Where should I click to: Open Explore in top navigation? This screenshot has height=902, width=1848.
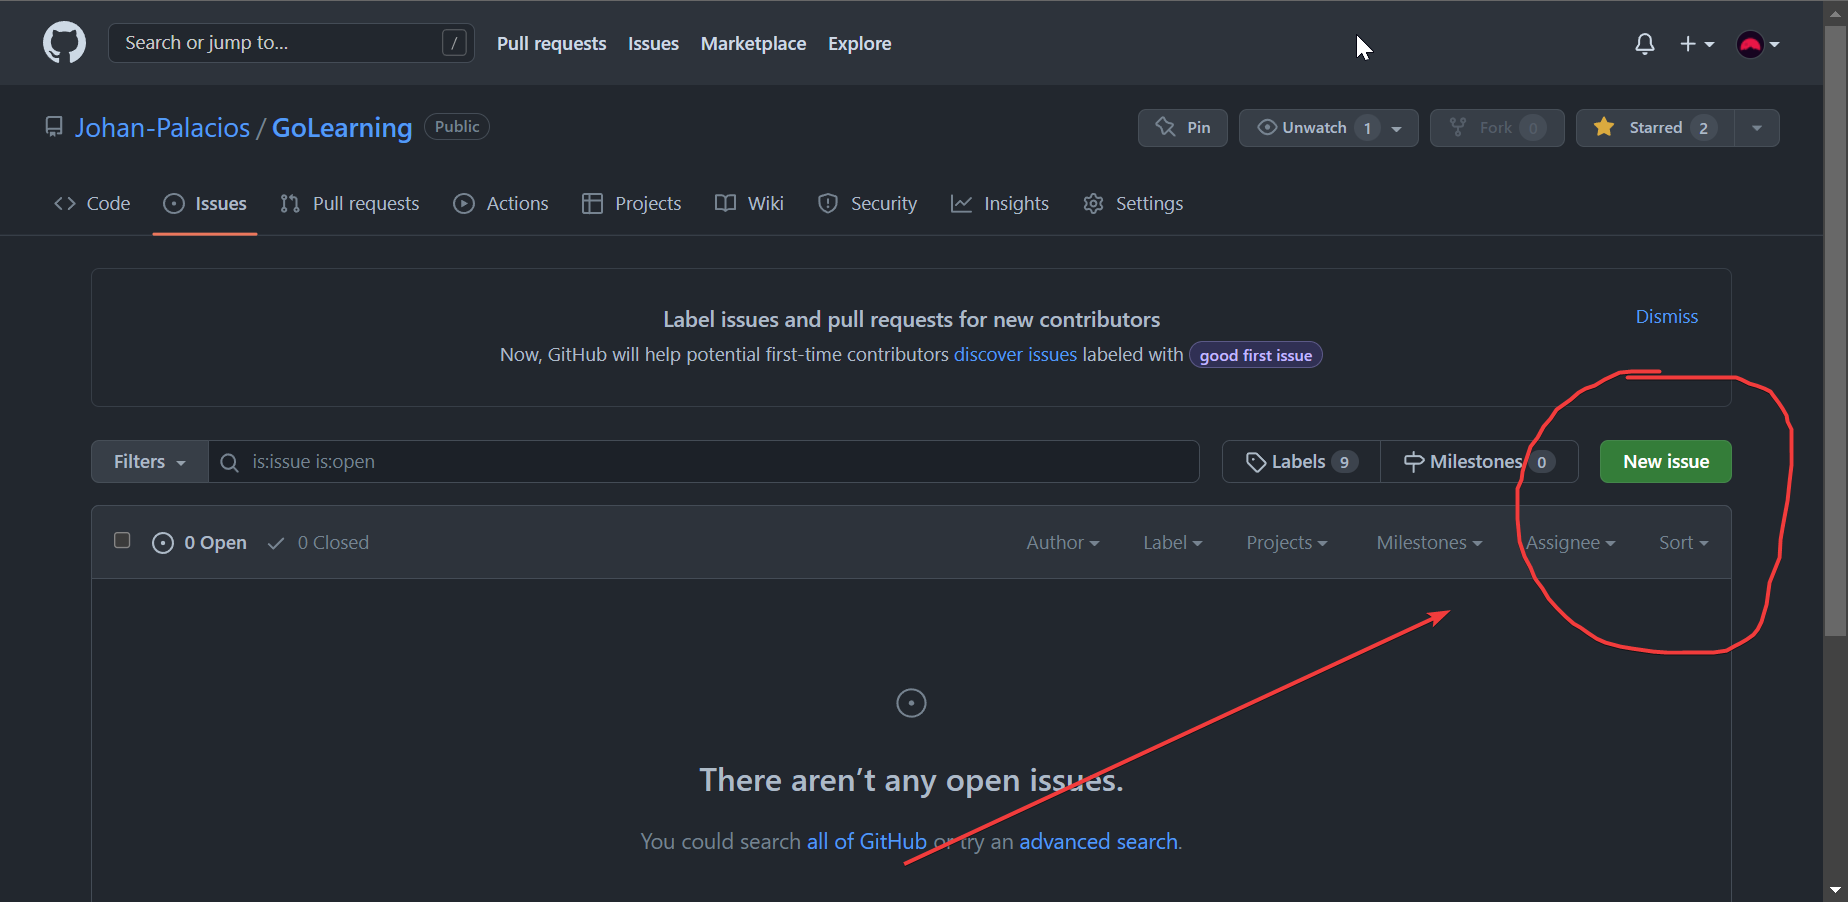coord(860,44)
